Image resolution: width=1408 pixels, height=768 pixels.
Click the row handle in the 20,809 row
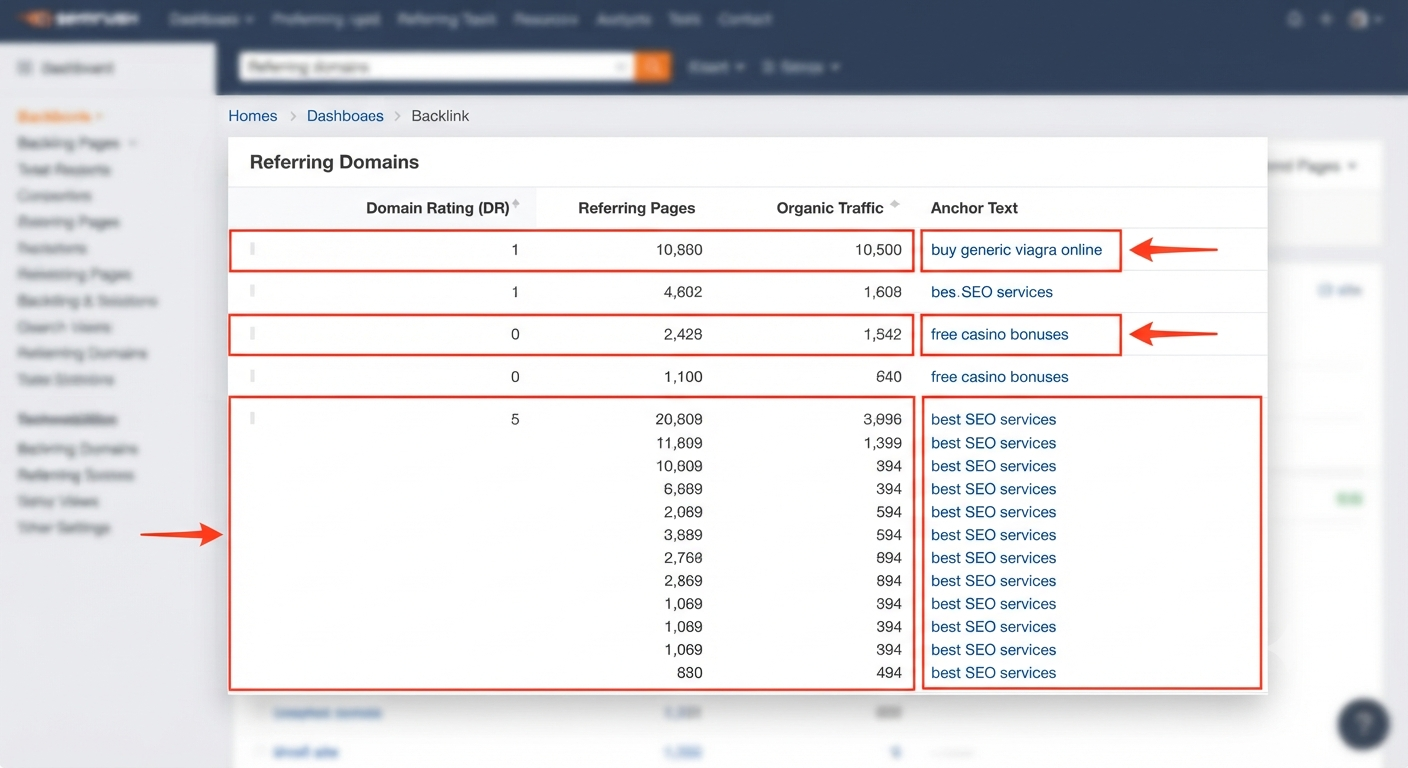(x=252, y=418)
